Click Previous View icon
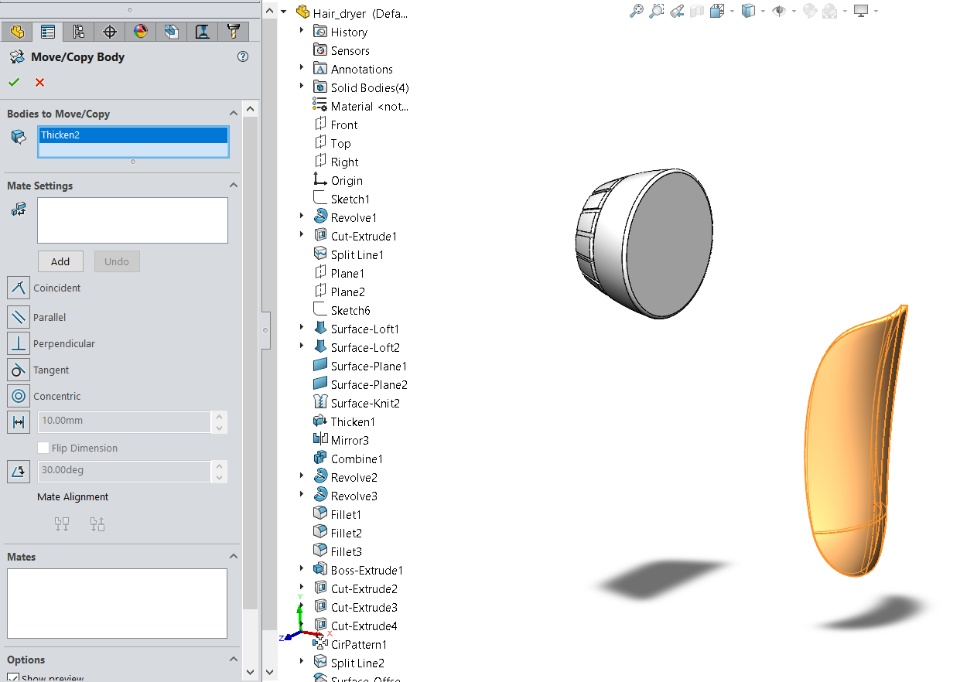Viewport: 960px width, 682px height. [677, 11]
